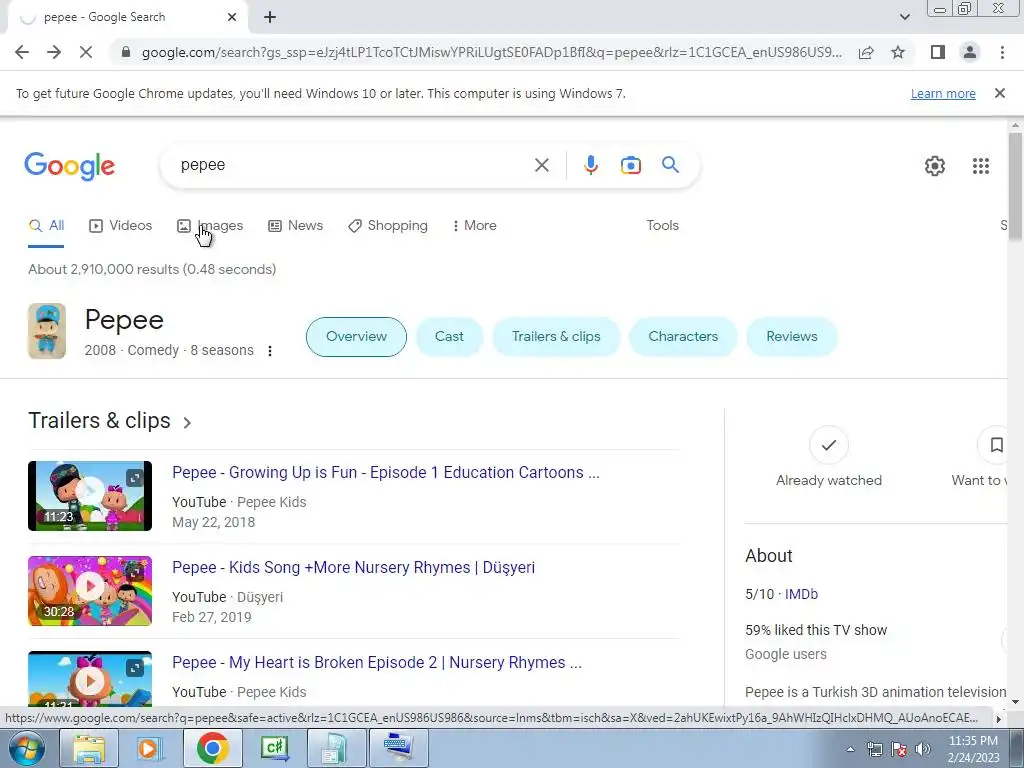
Task: Expand the More search options
Action: click(474, 226)
